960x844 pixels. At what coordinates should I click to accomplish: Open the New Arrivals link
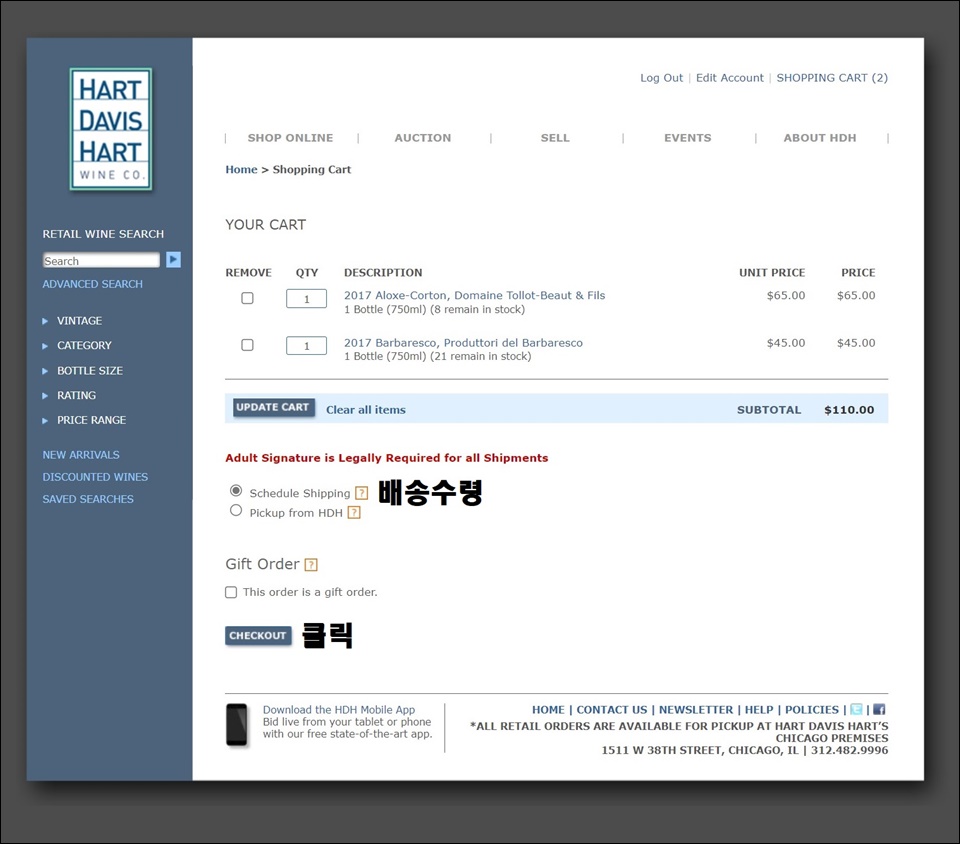click(81, 455)
